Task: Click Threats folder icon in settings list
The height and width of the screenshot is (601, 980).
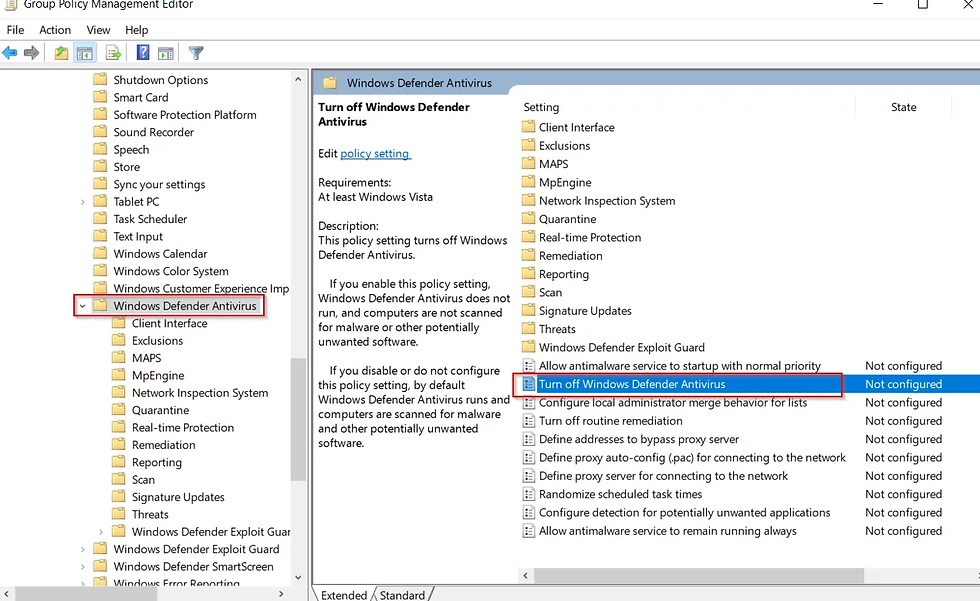Action: [x=529, y=329]
